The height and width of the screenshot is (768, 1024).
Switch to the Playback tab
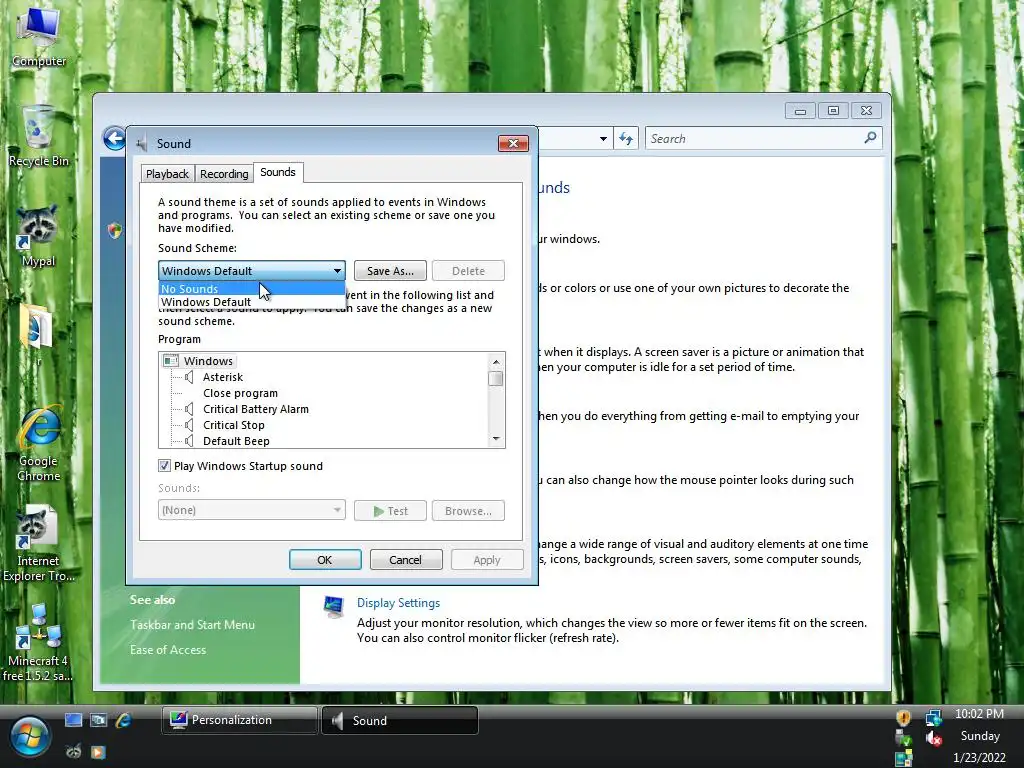coord(167,174)
